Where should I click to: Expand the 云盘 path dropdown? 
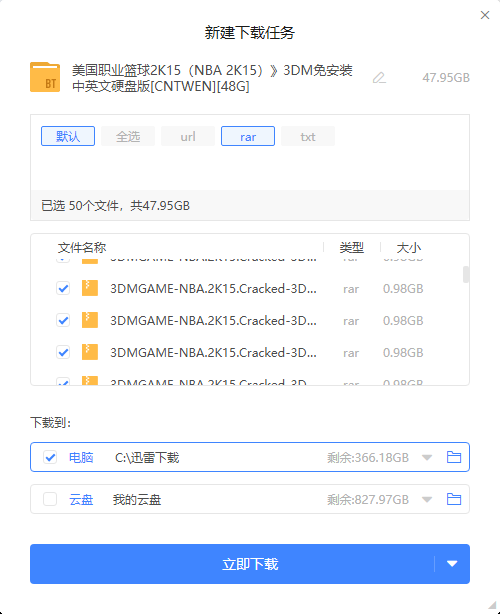[427, 500]
